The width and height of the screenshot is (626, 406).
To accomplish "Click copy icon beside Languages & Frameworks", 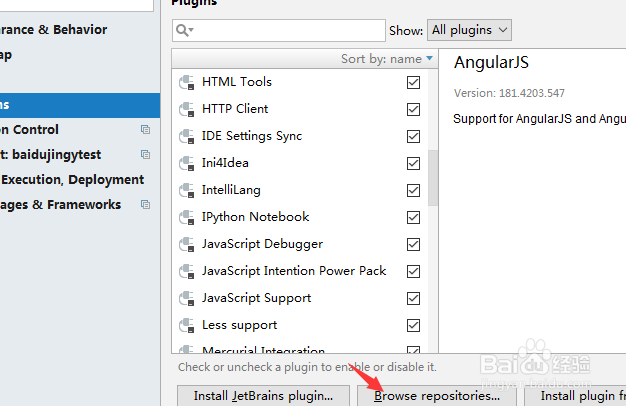I will click(x=145, y=205).
